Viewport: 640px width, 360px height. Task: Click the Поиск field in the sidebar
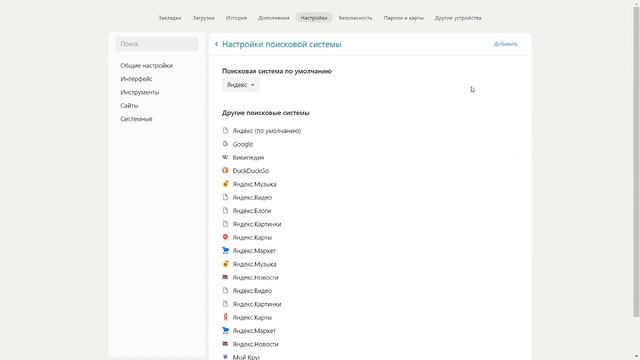click(157, 44)
